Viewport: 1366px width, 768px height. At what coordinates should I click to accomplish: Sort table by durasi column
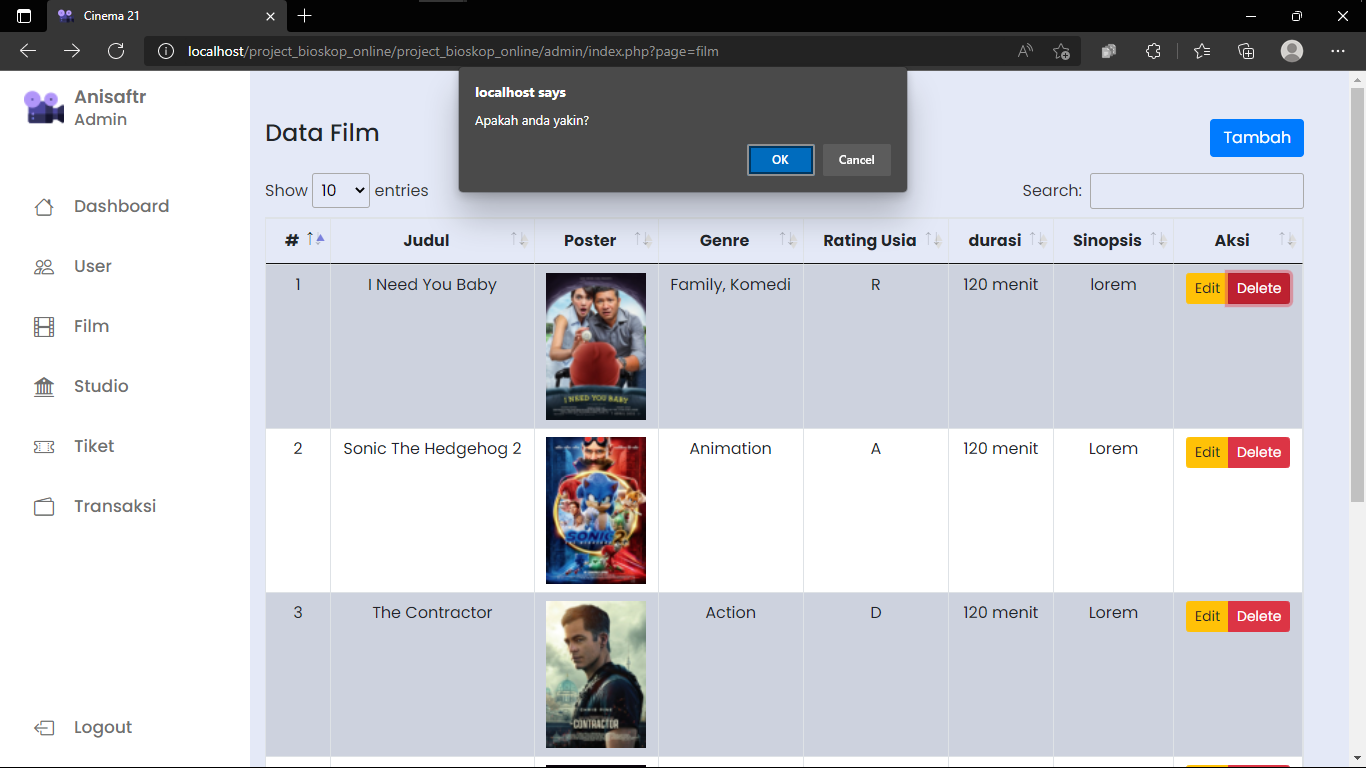(1001, 240)
